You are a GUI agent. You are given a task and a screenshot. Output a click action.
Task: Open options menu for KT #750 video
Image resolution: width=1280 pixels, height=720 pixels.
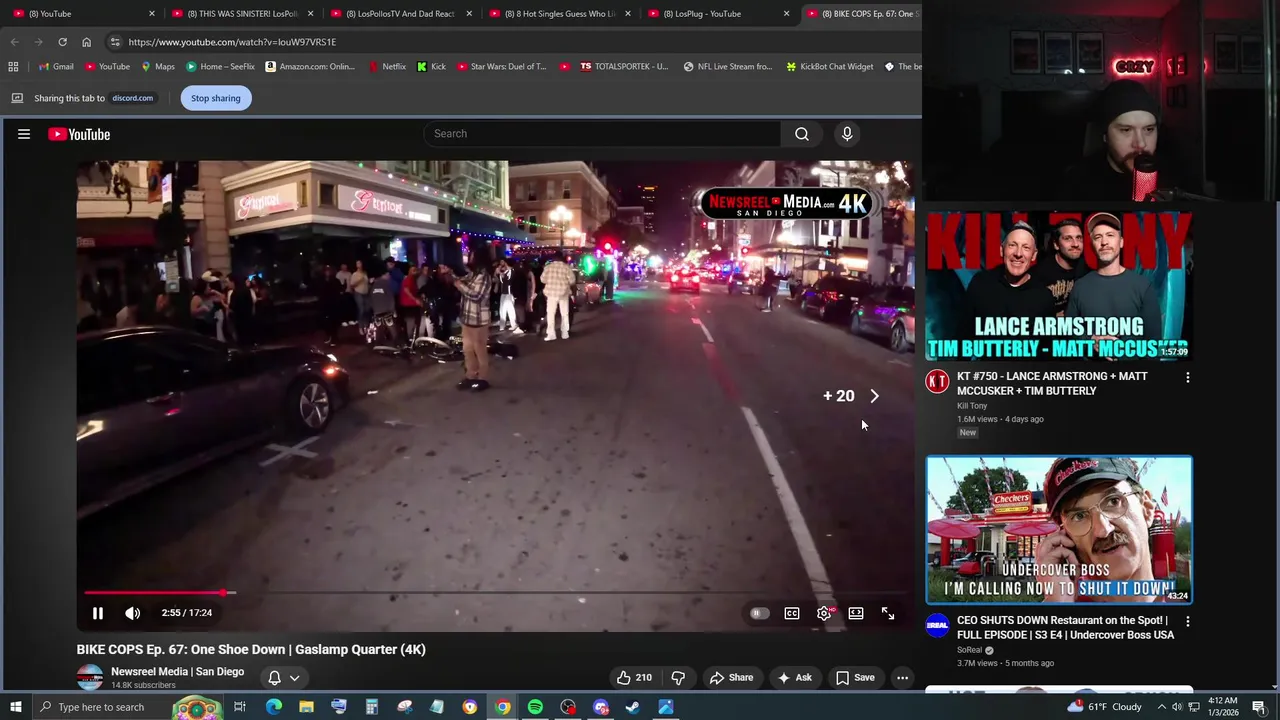[1187, 378]
